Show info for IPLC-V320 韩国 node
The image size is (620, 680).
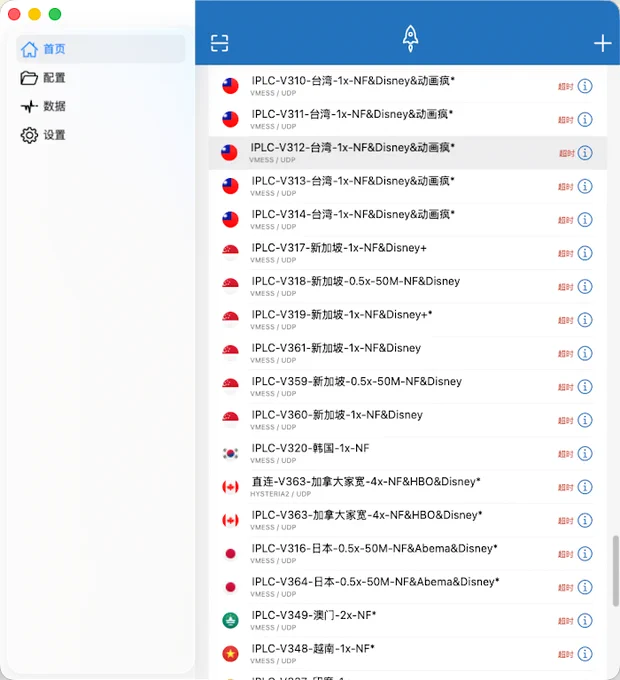(x=585, y=453)
